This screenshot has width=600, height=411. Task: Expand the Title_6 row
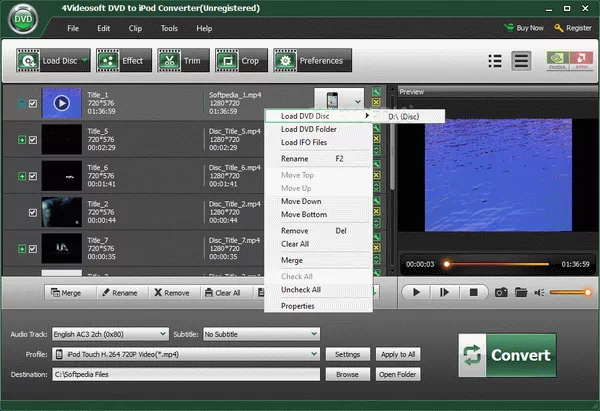coord(21,176)
